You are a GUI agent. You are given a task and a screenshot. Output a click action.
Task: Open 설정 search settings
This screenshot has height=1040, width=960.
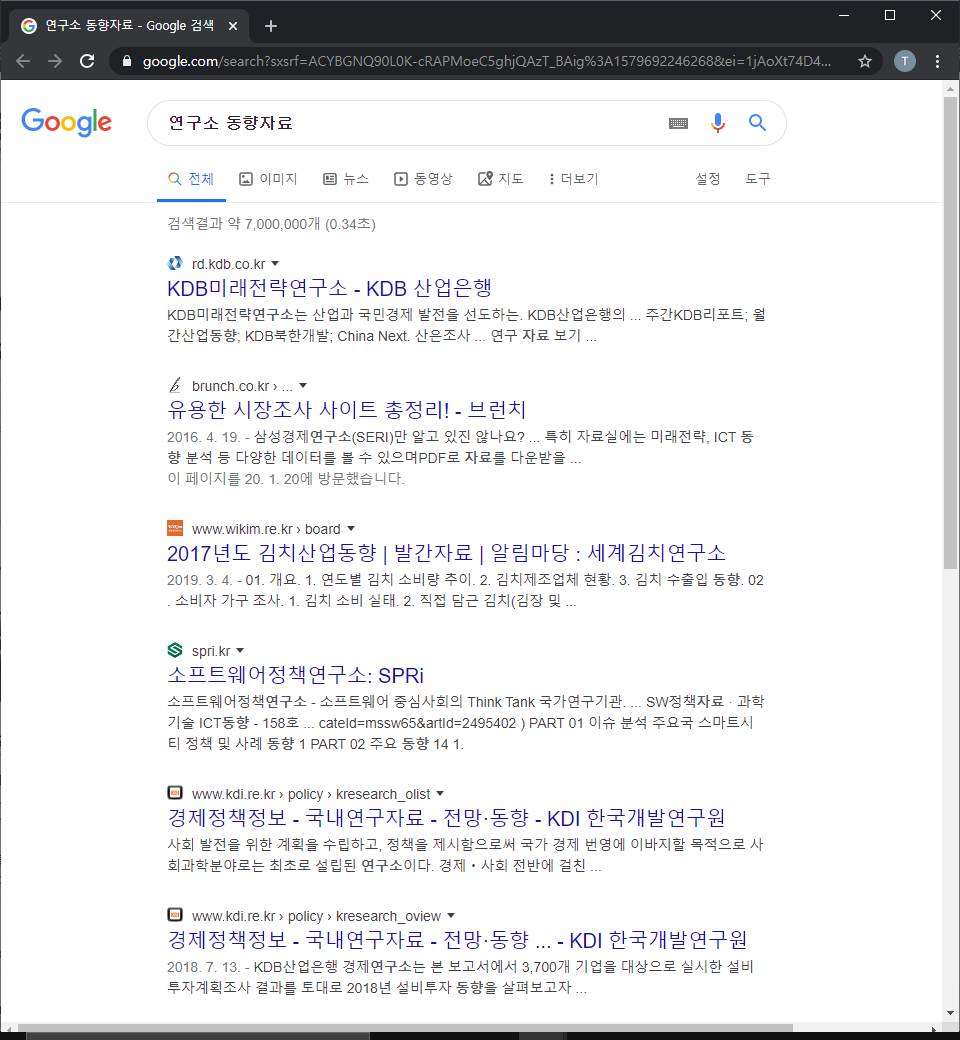pyautogui.click(x=707, y=179)
